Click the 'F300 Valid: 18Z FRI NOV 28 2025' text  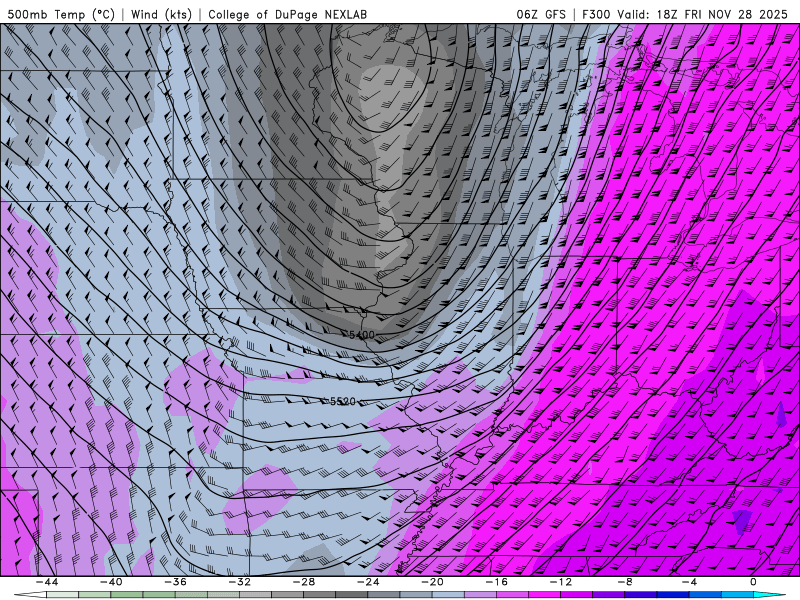tap(686, 14)
